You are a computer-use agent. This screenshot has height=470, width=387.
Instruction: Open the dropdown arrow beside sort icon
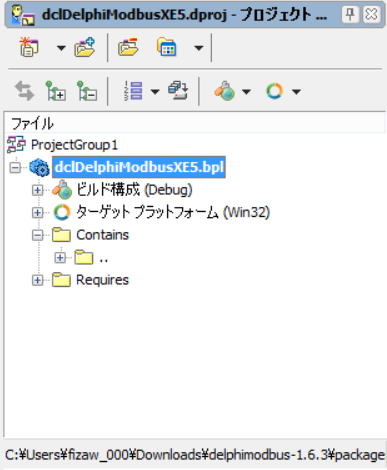pyautogui.click(x=155, y=91)
